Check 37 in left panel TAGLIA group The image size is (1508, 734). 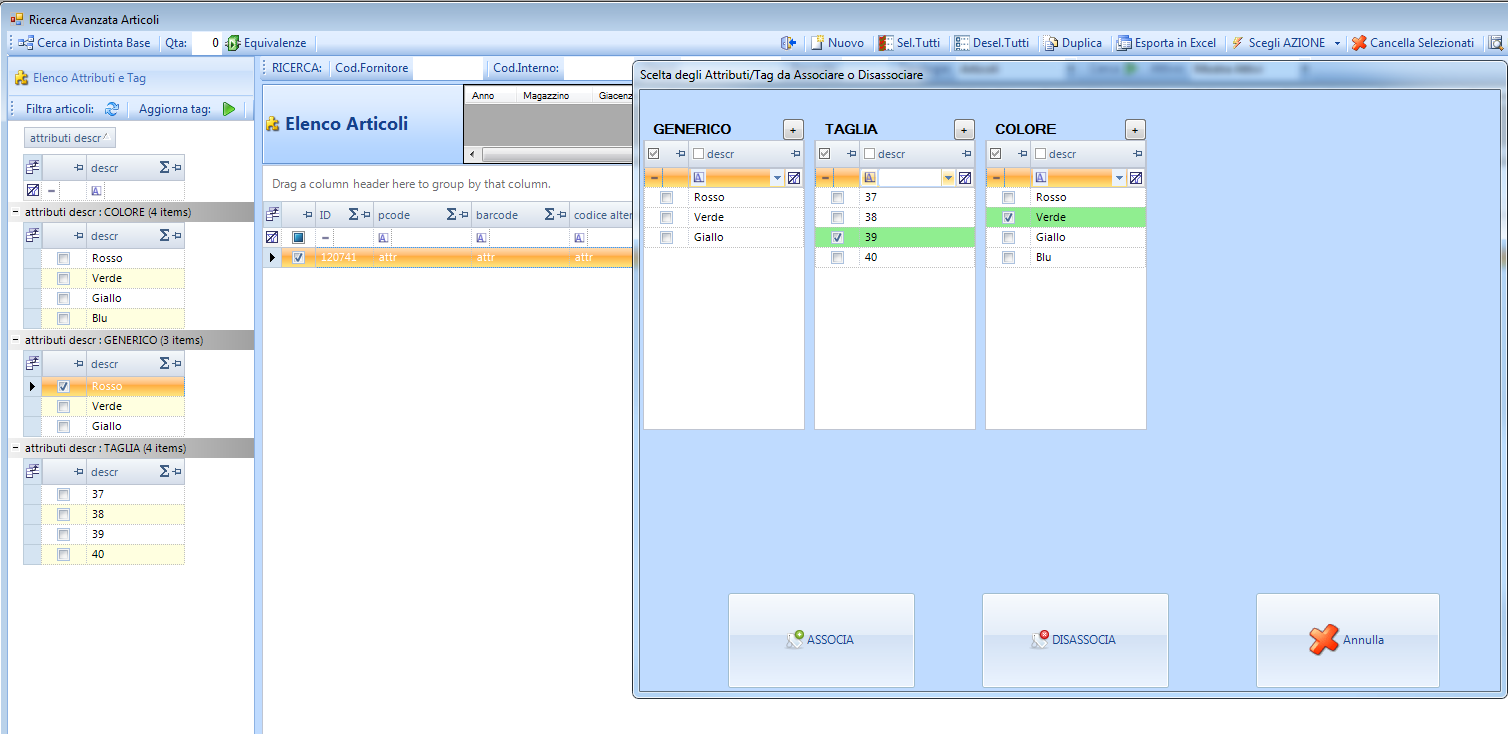click(x=63, y=494)
